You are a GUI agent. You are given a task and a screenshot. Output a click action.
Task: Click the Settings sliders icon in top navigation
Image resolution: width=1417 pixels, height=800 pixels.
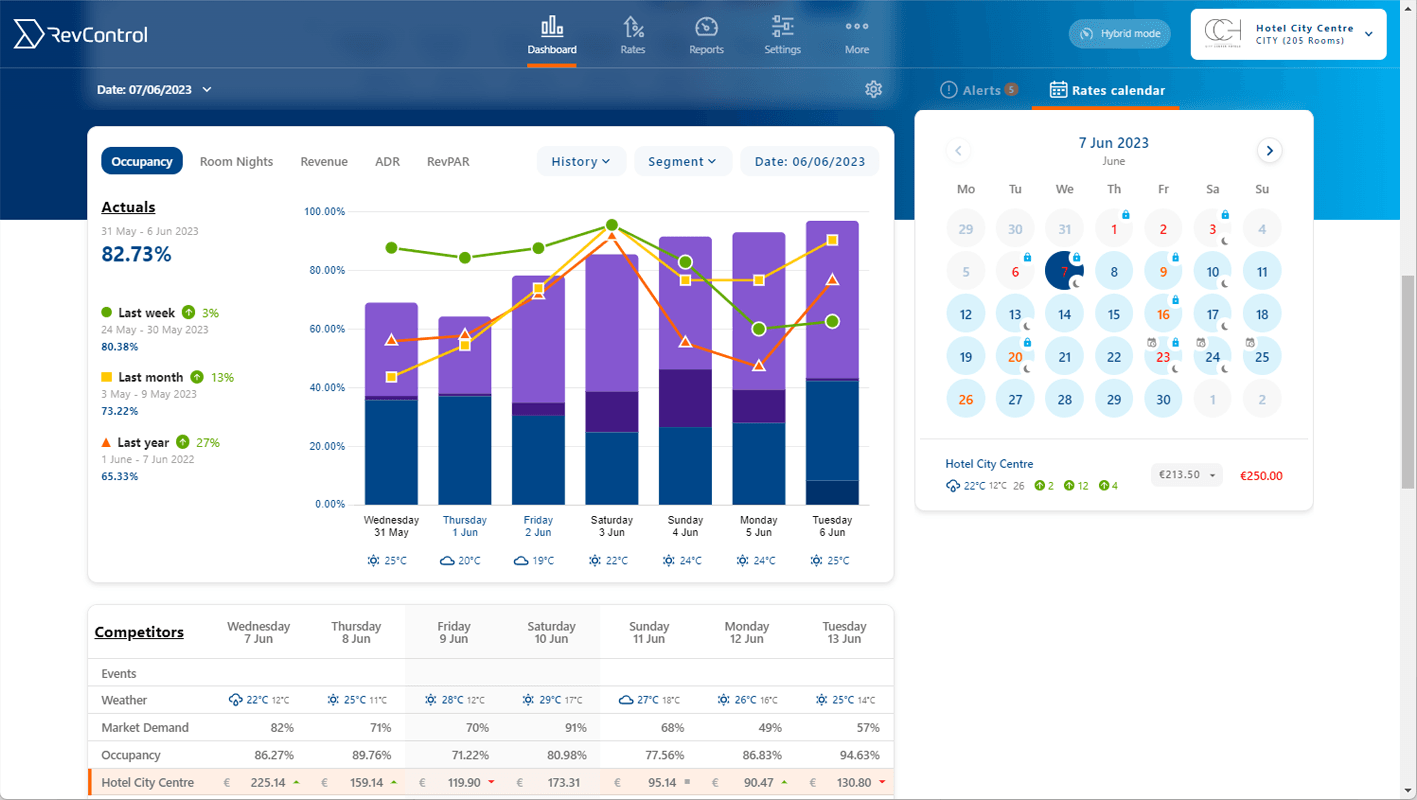click(782, 27)
